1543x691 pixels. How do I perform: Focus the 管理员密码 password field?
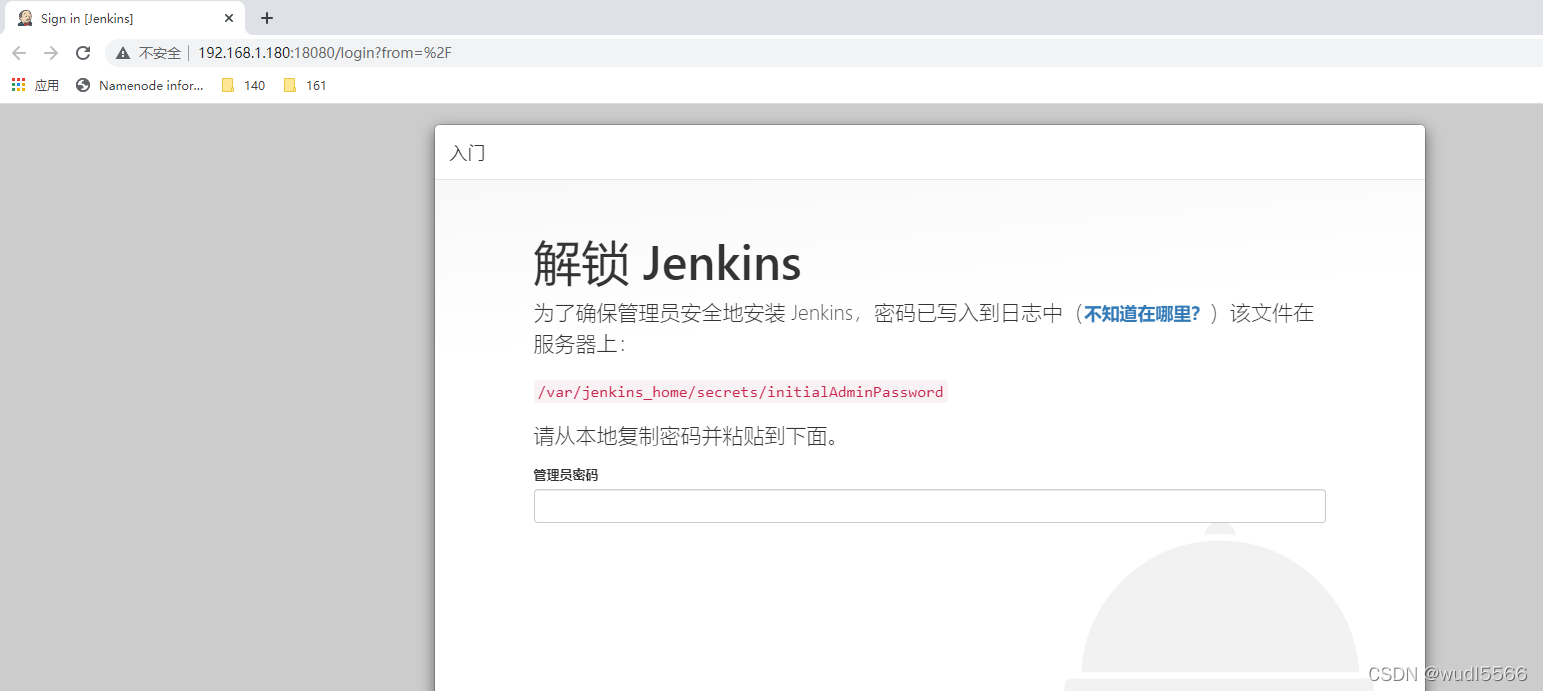(x=929, y=506)
